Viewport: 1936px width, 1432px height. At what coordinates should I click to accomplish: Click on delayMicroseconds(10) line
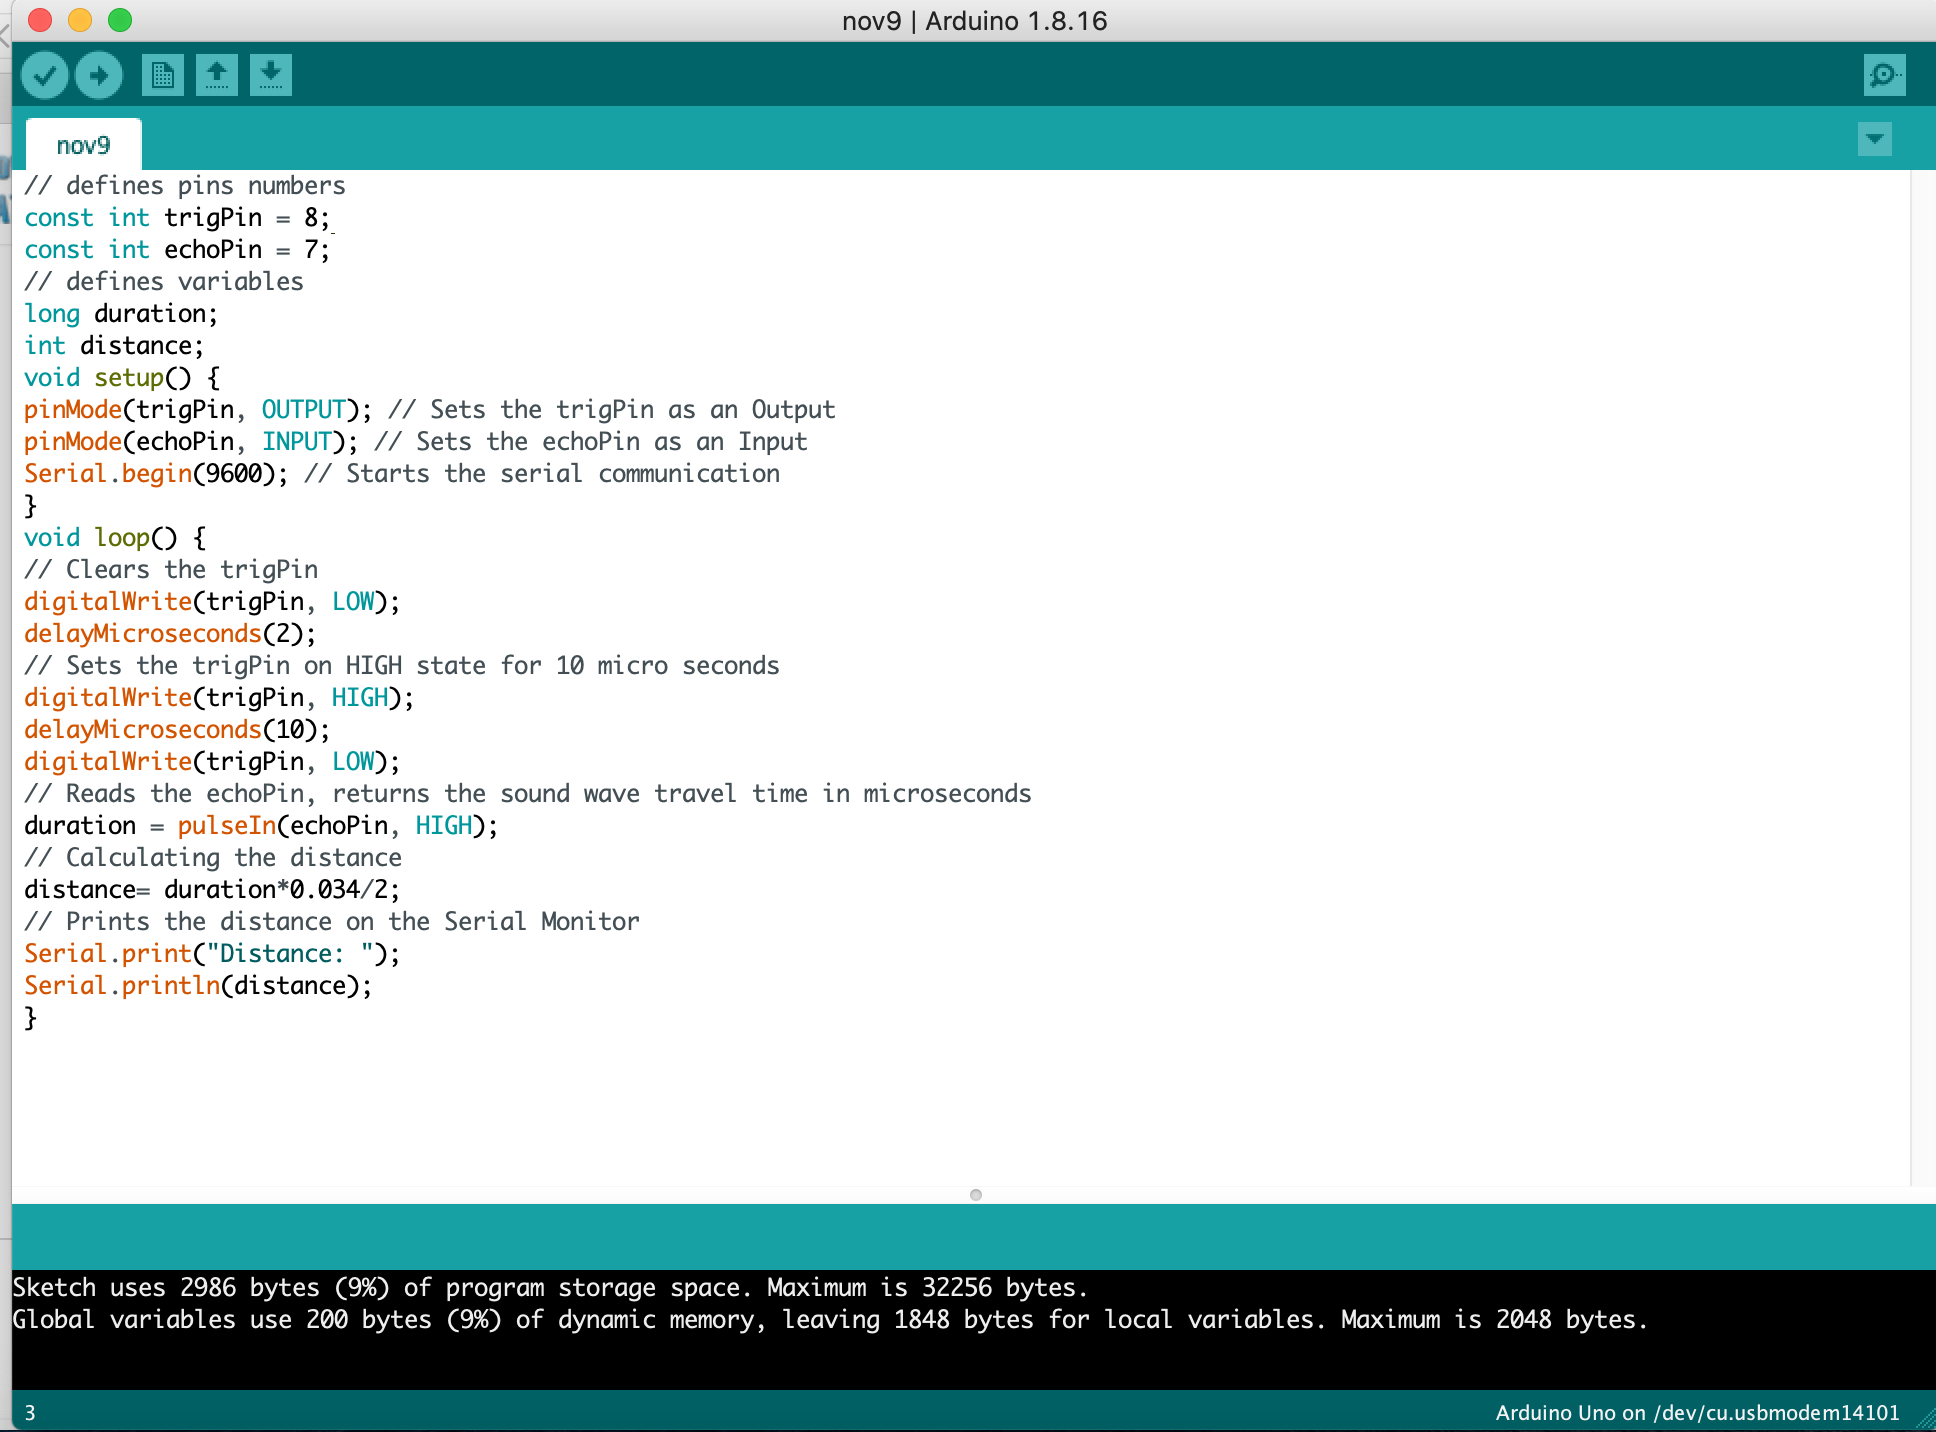coord(177,730)
